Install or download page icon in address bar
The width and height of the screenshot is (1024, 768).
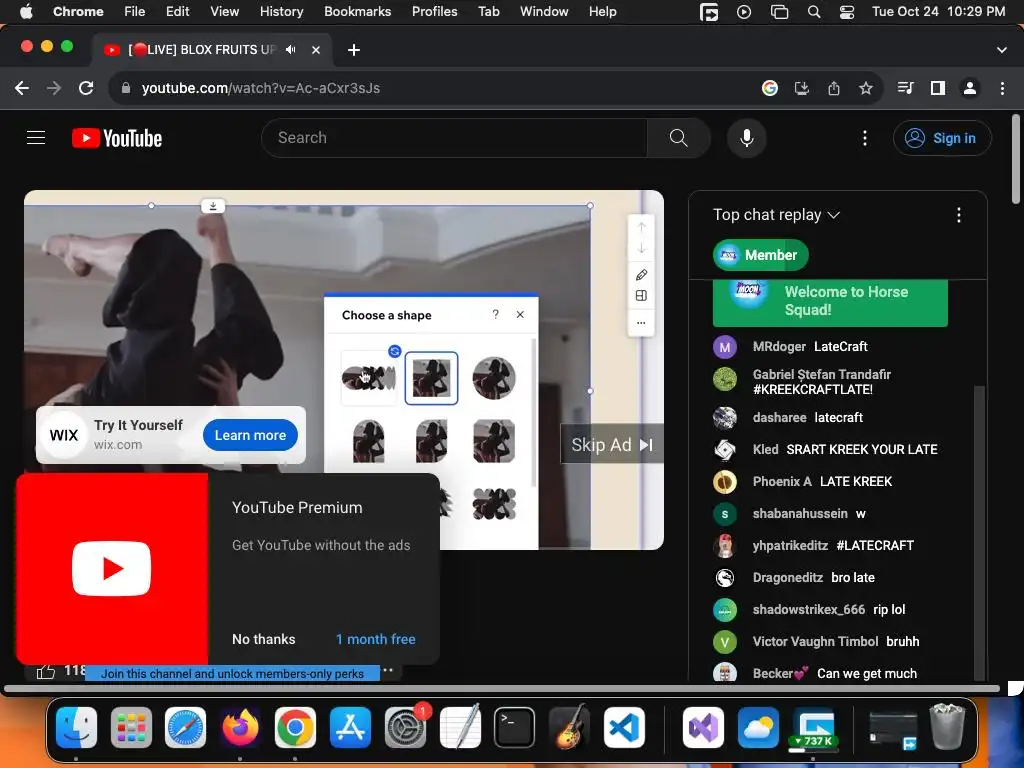pyautogui.click(x=802, y=88)
